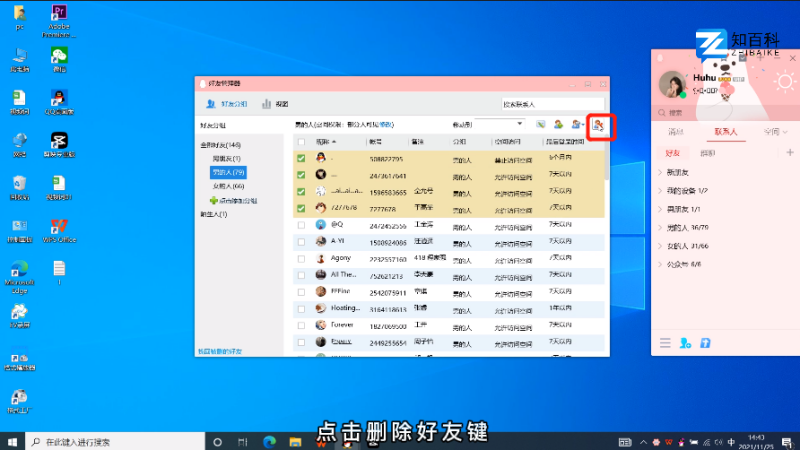Viewport: 800px width, 450px height.
Task: Tick the checkbox for friend Agony
Action: coord(301,258)
